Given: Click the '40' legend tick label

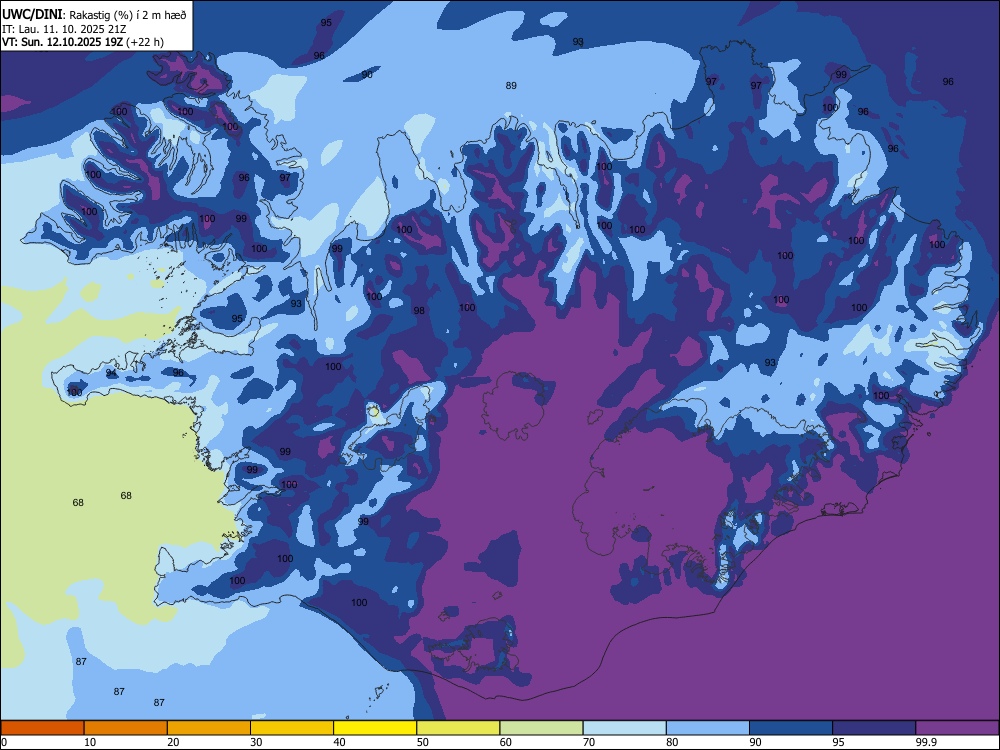Looking at the screenshot, I should click(x=339, y=742).
